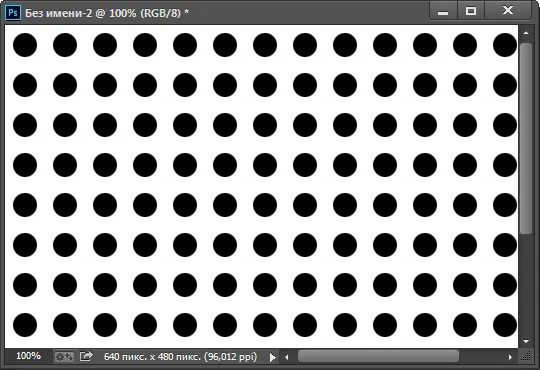Close the Без имени-2 document window
The height and width of the screenshot is (370, 540).
[x=508, y=10]
